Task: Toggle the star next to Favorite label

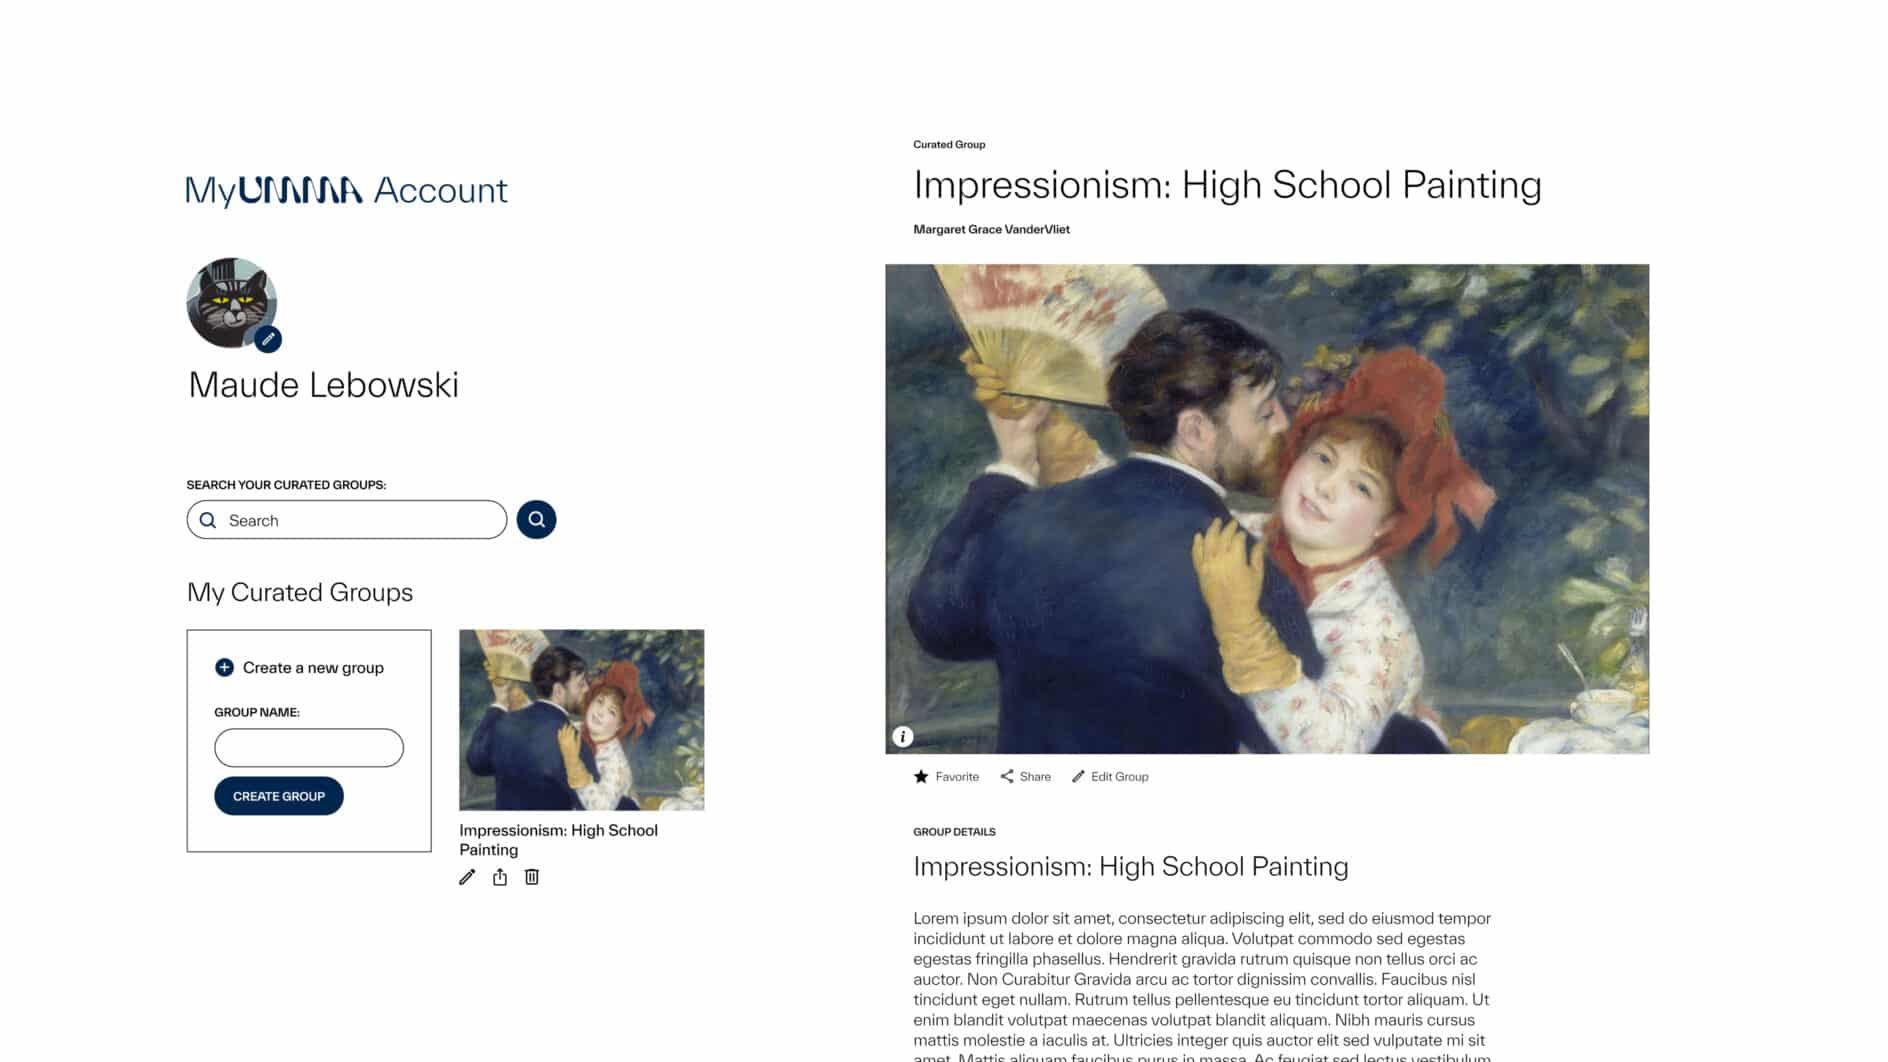Action: click(919, 775)
